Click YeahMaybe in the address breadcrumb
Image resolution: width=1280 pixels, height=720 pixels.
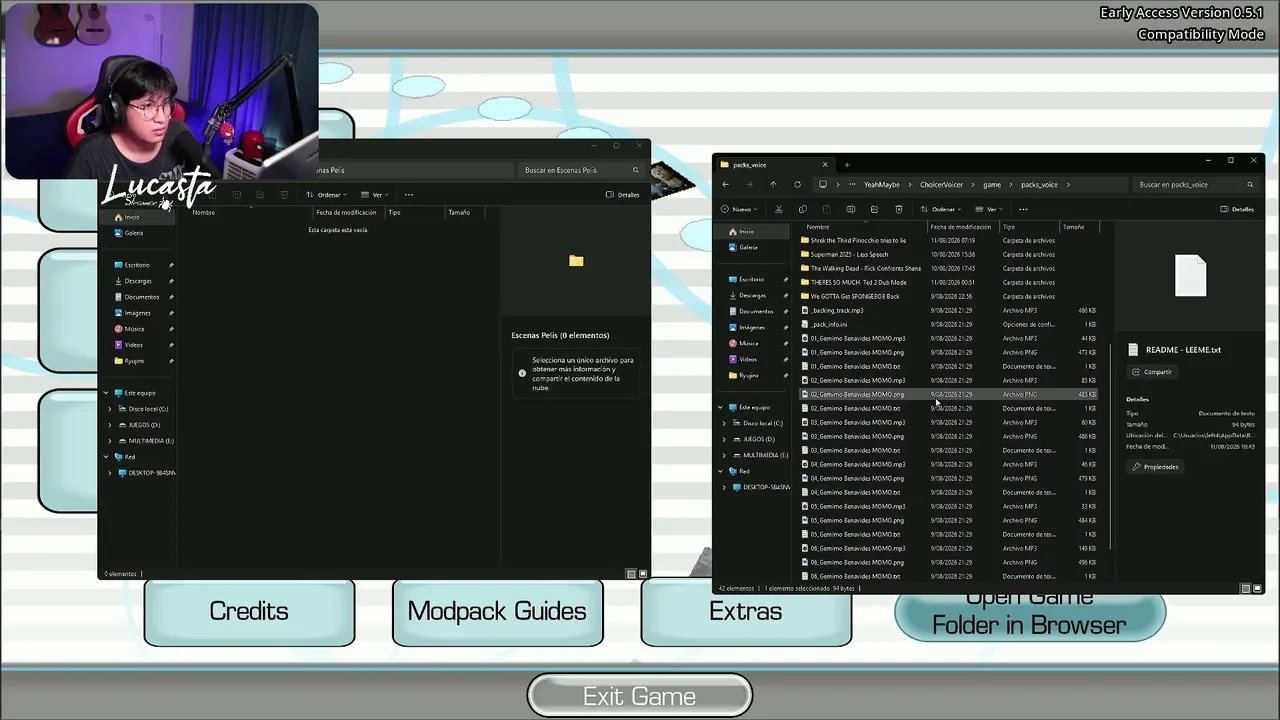point(881,184)
